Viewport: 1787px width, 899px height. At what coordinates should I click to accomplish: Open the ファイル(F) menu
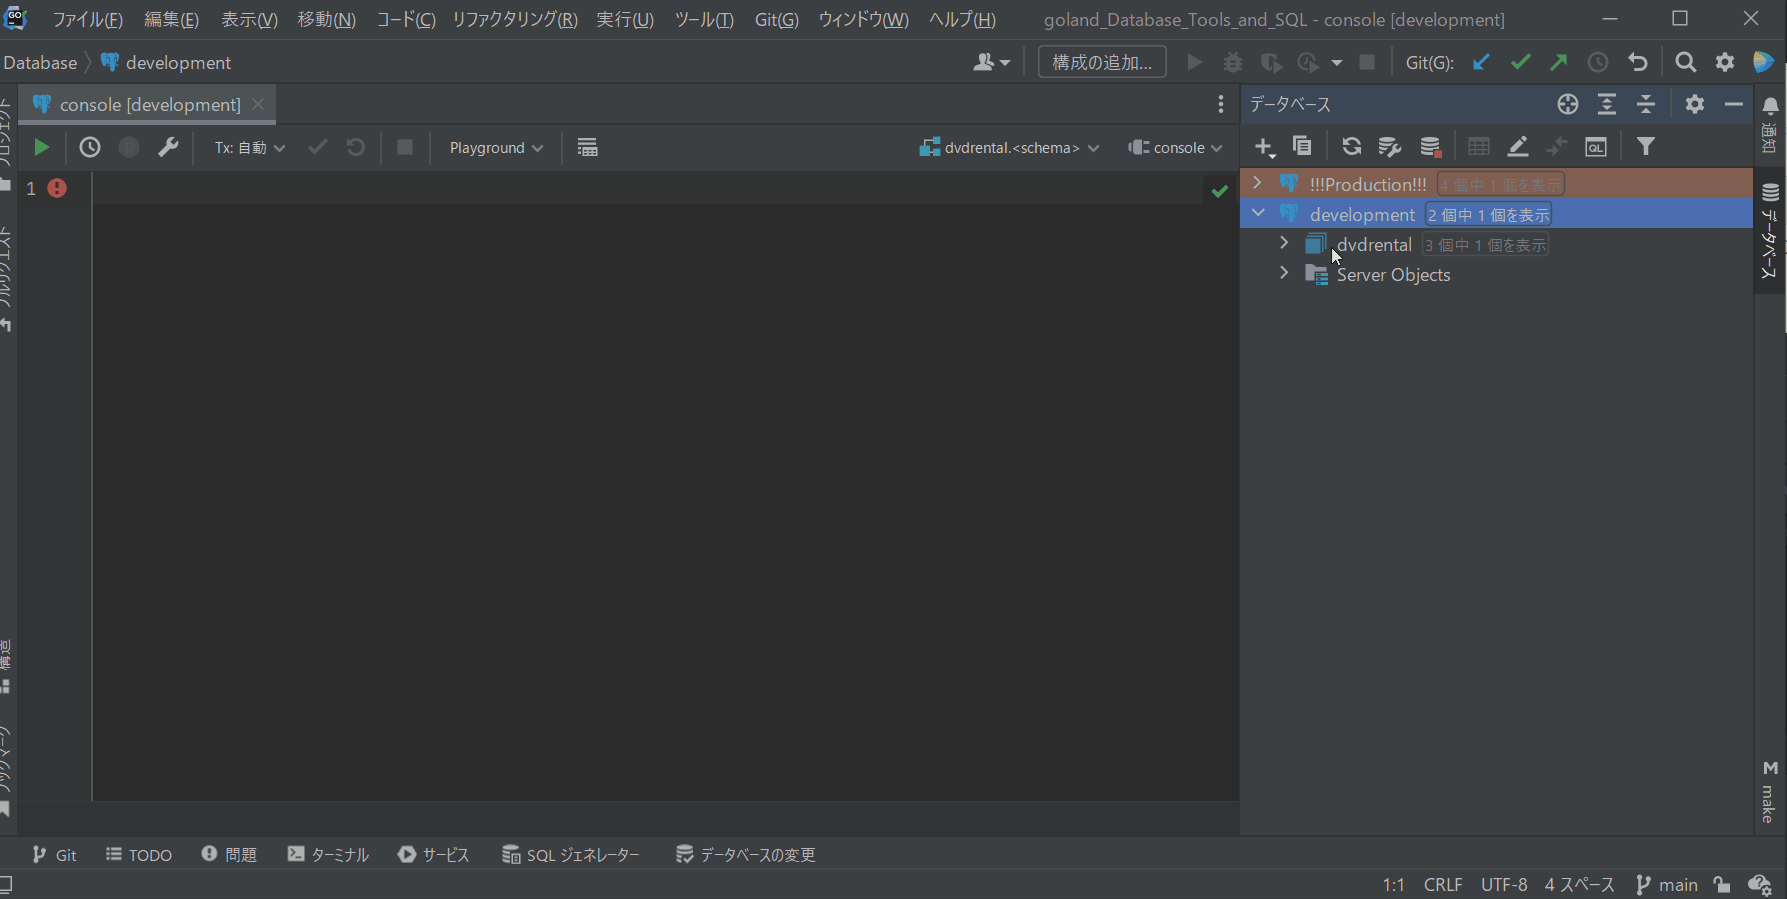[x=87, y=20]
